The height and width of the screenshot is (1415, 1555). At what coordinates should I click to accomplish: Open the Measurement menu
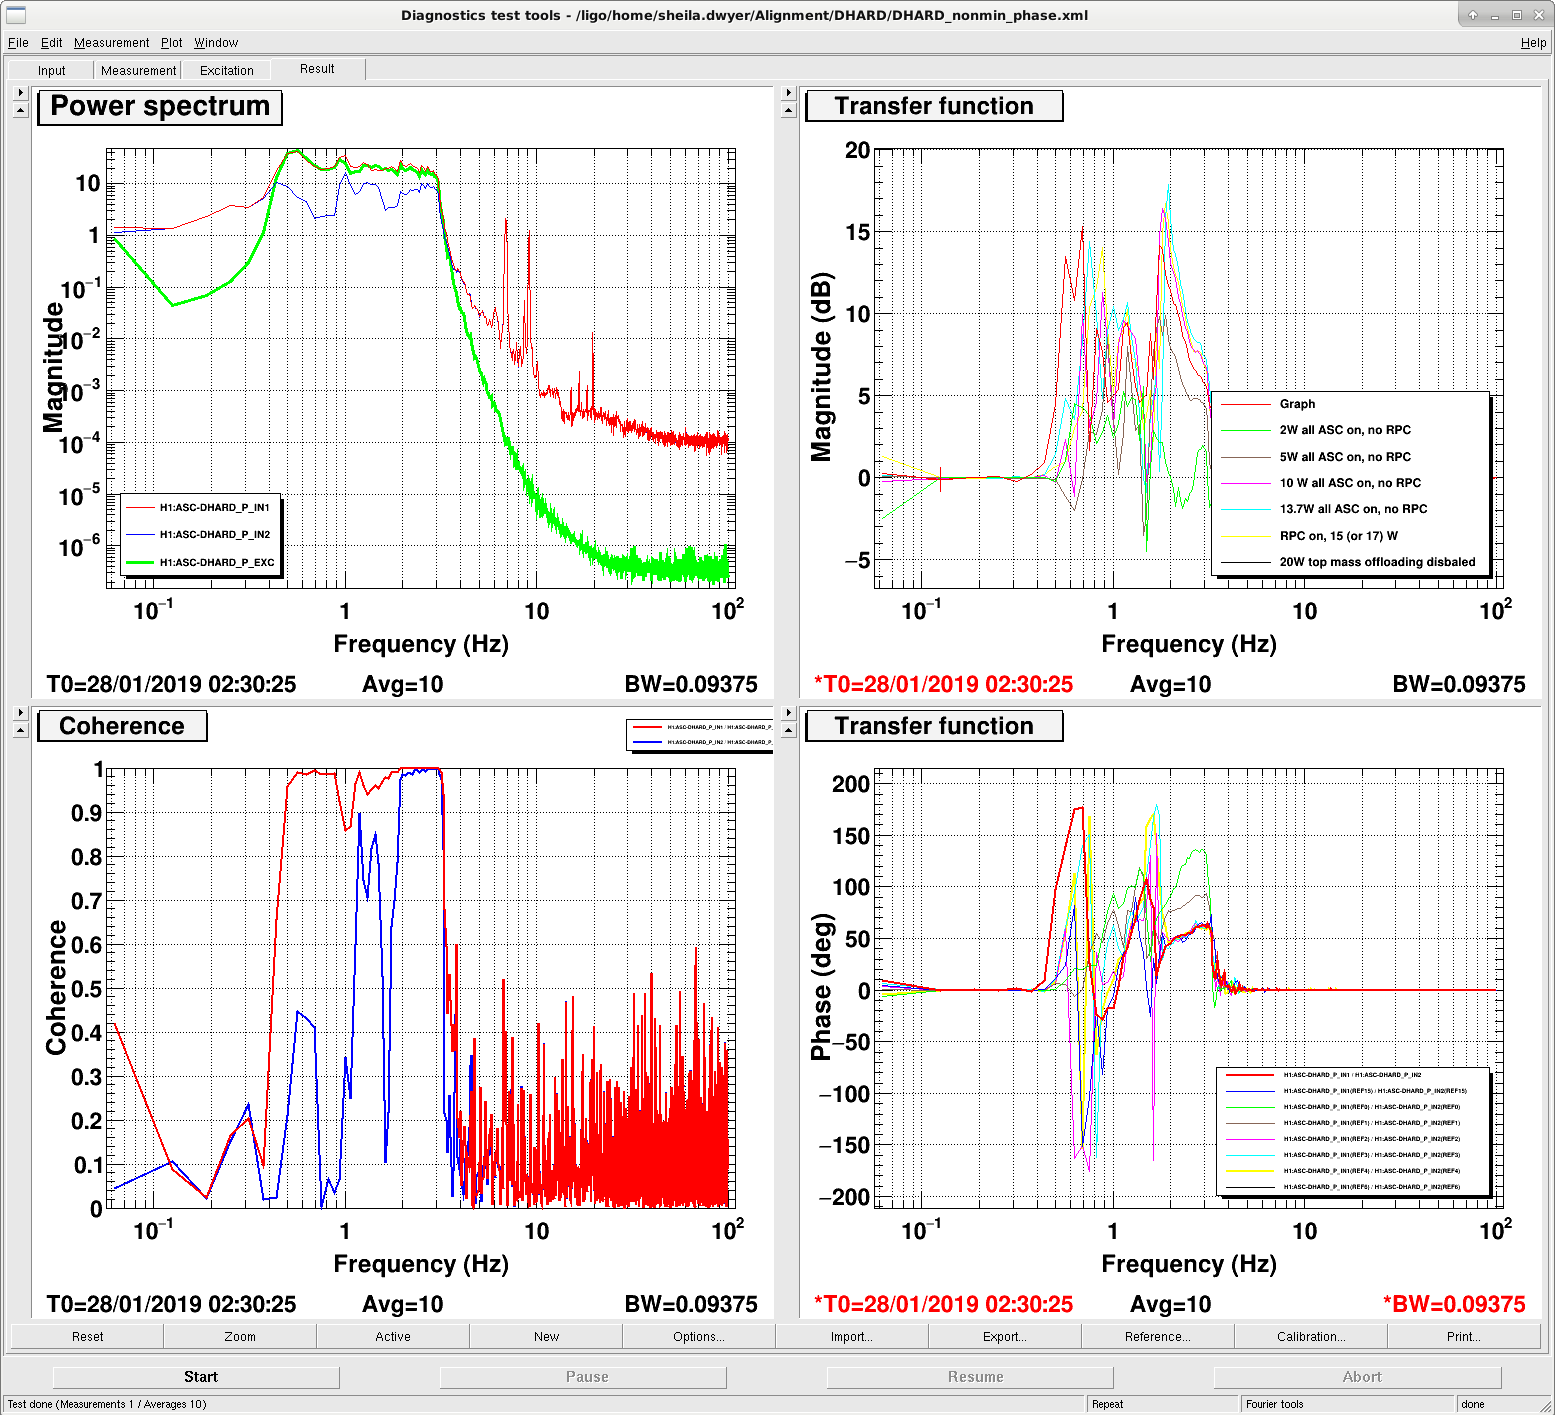[111, 43]
